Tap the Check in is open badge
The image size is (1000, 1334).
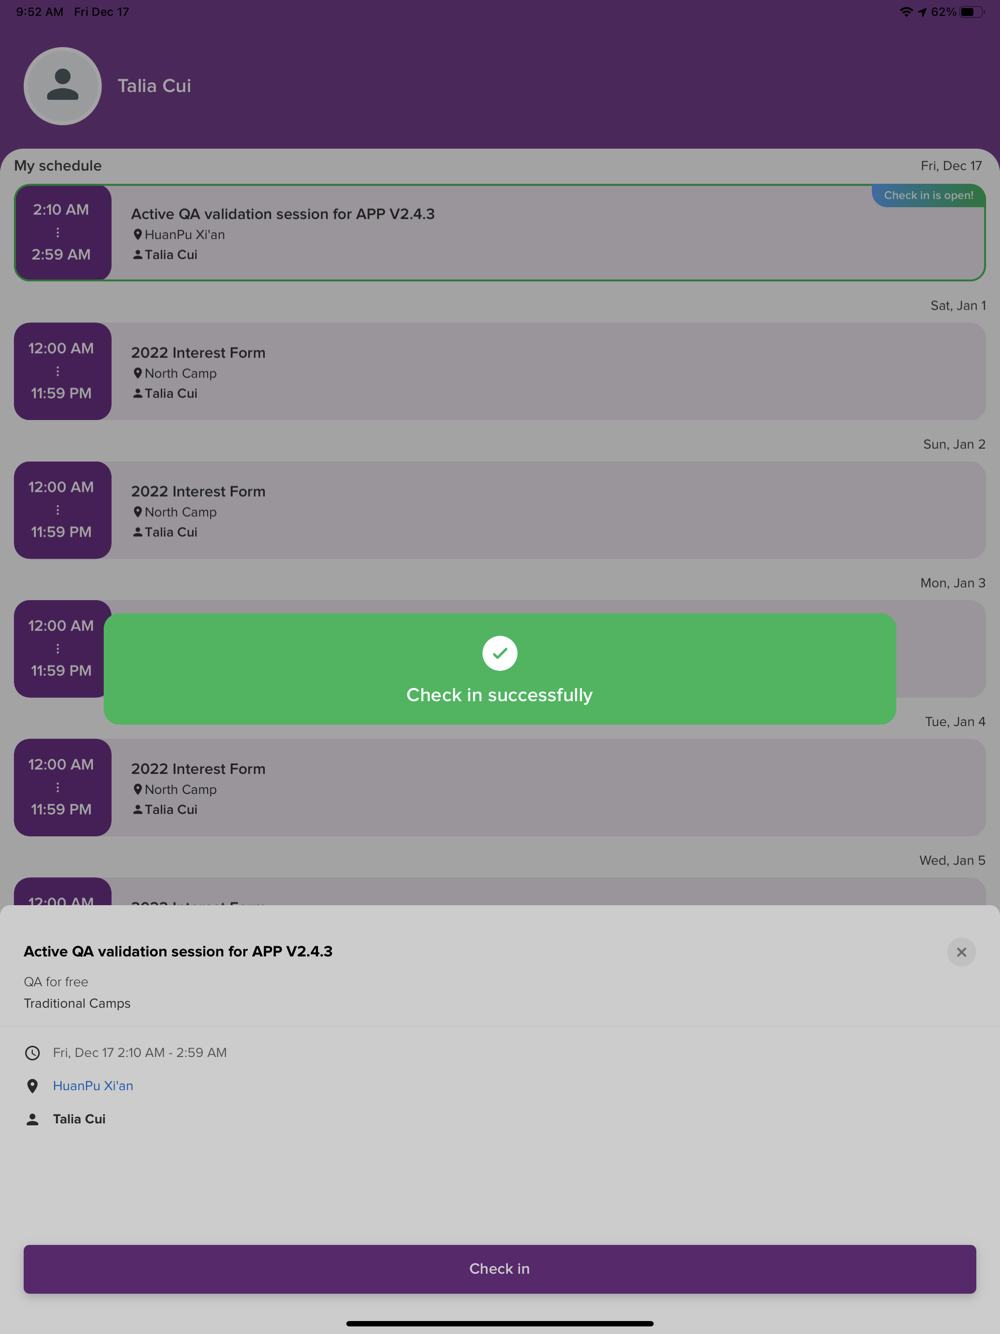pyautogui.click(x=928, y=196)
